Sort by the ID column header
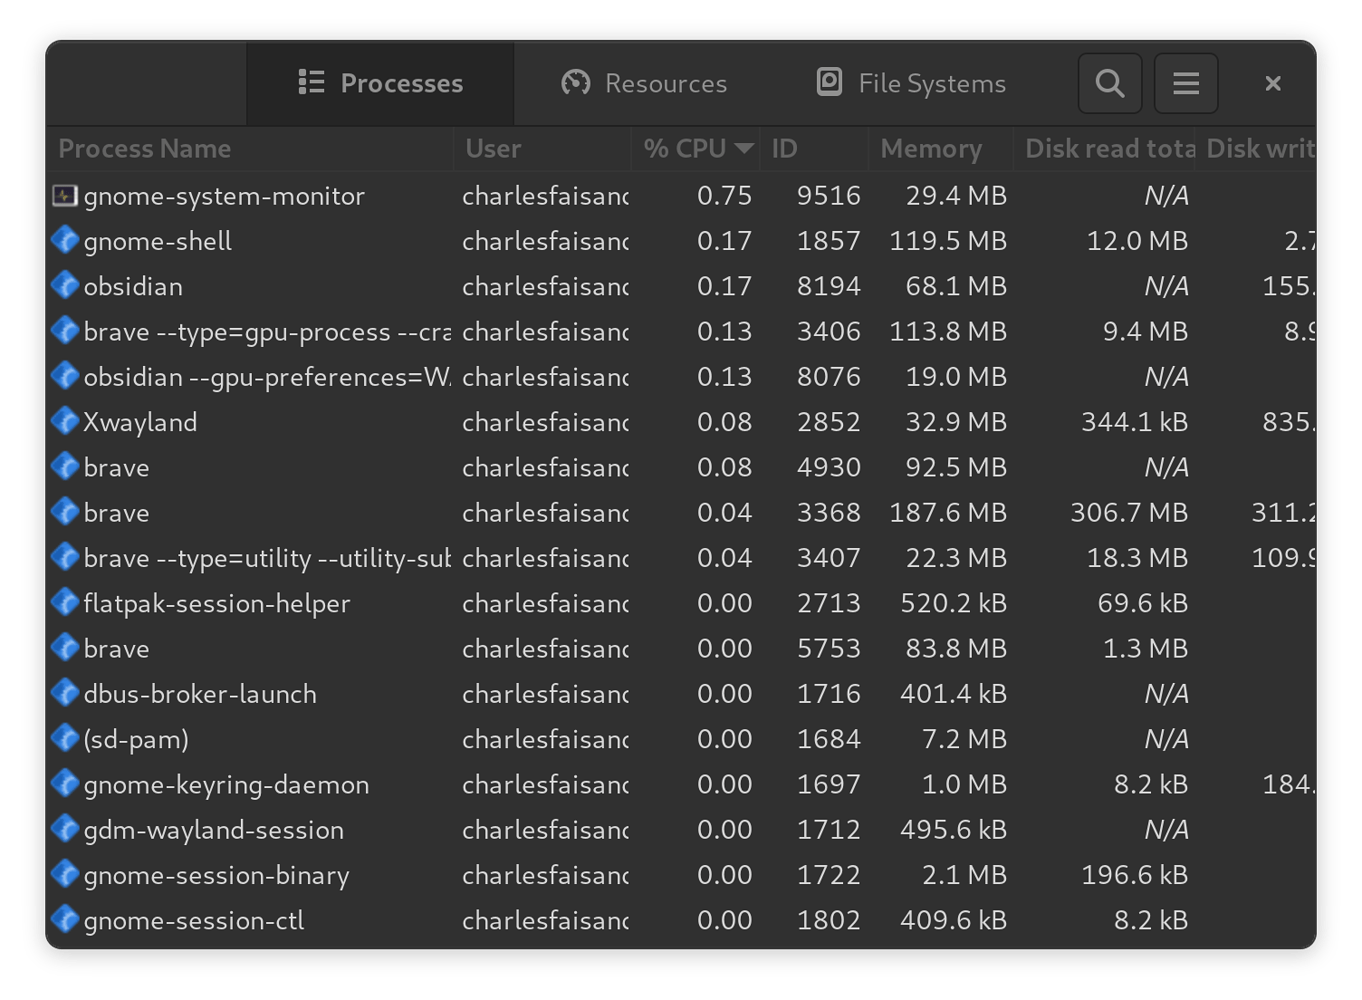Viewport: 1362px width, 1000px height. click(x=814, y=149)
